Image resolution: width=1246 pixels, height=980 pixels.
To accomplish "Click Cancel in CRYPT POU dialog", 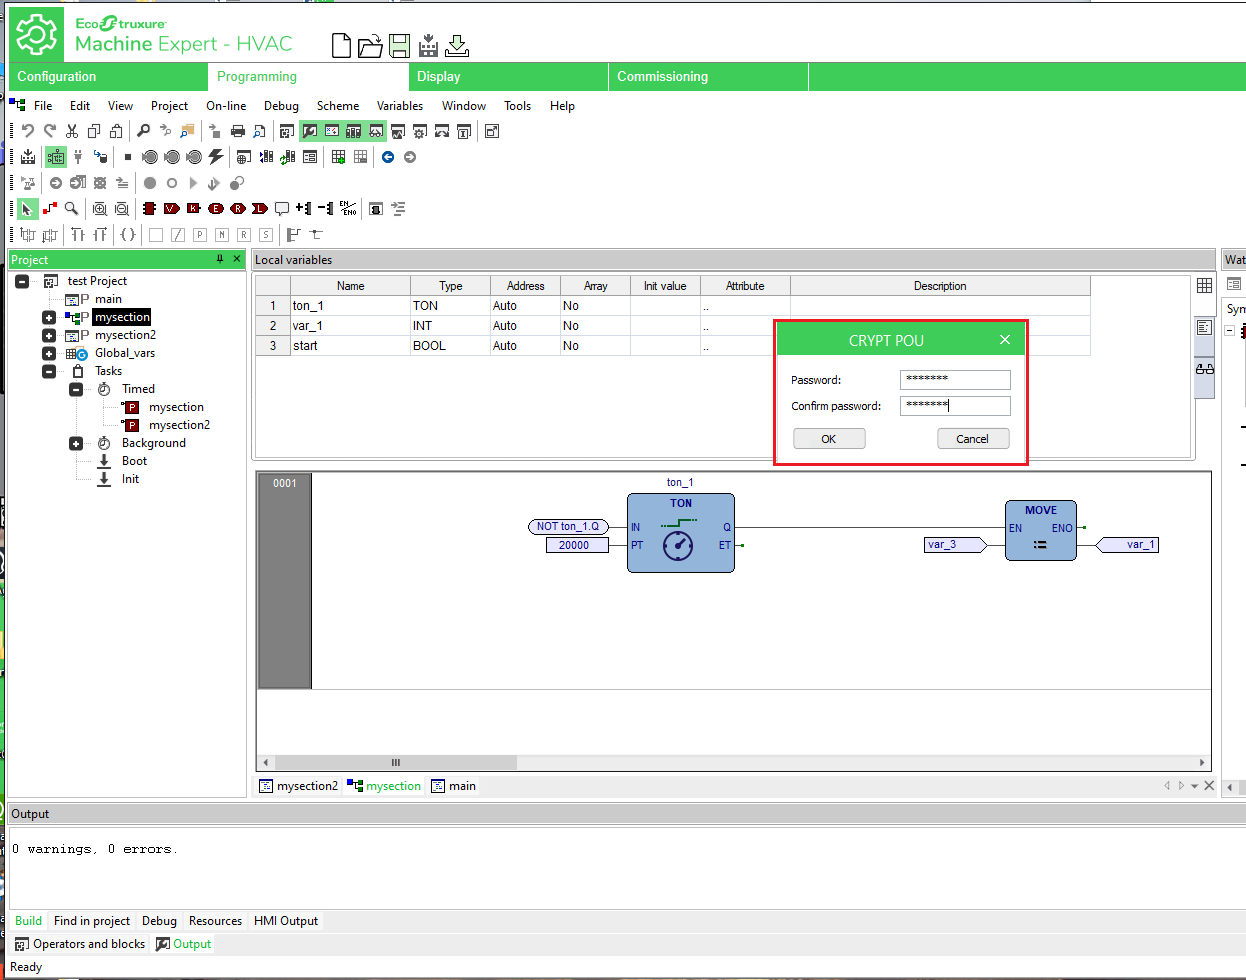I will 973,439.
